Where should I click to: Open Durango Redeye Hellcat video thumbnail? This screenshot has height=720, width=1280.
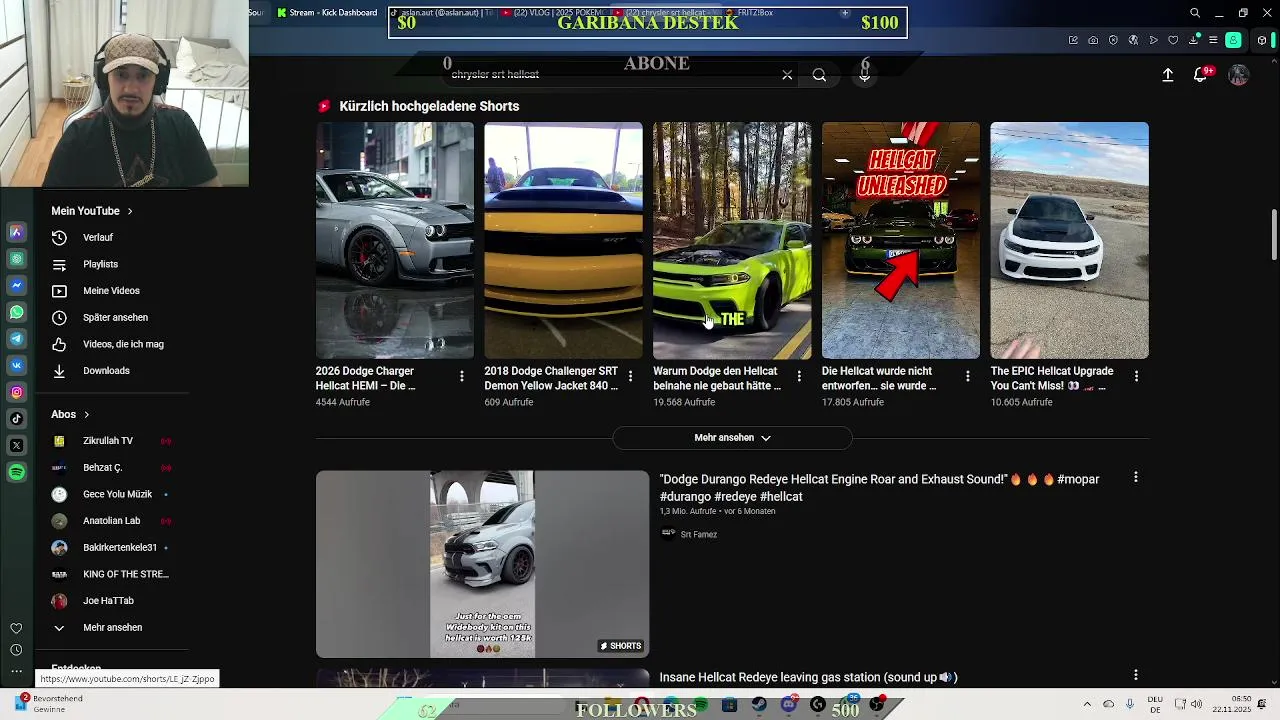[x=482, y=564]
